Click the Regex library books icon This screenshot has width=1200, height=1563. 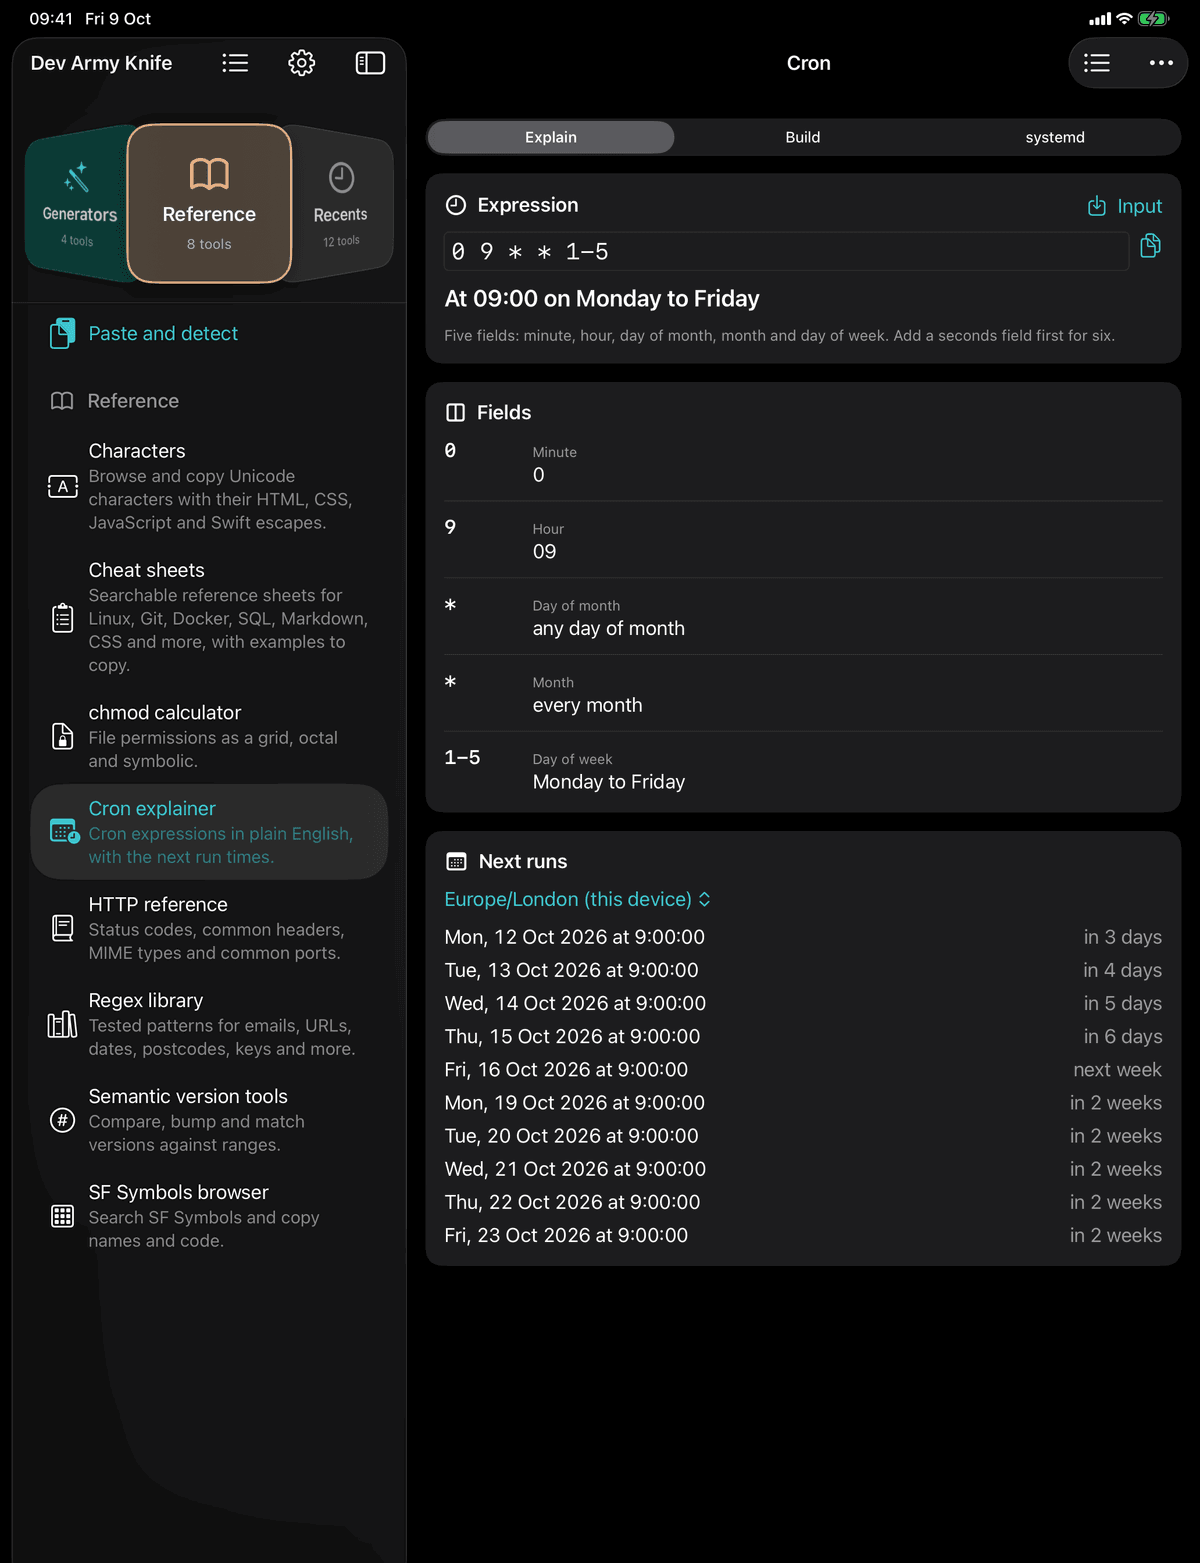(x=62, y=1024)
